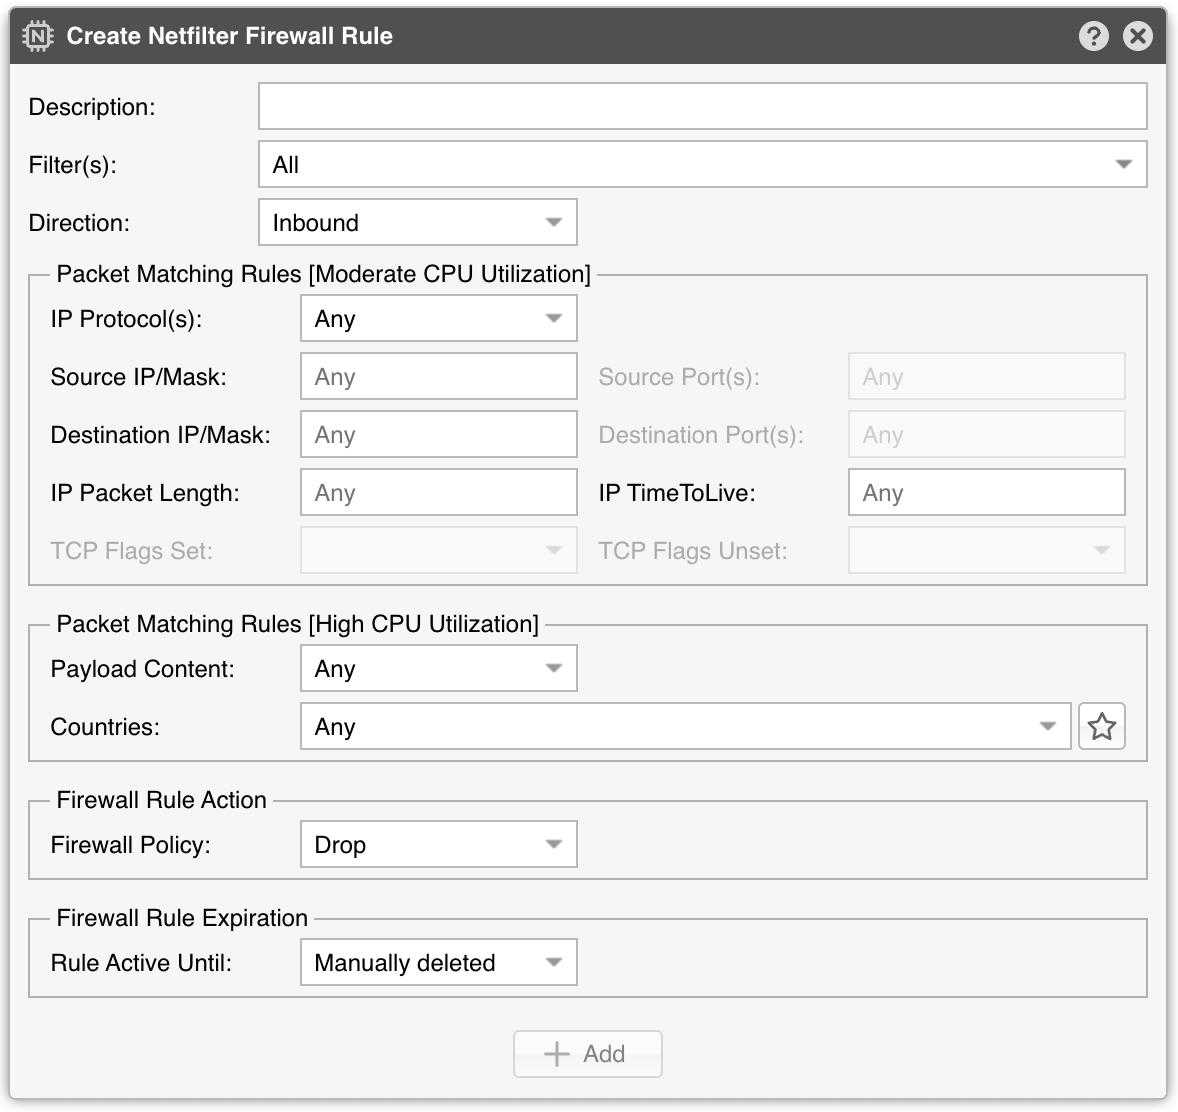Close the Create Netfilter Firewall Rule dialog
This screenshot has height=1112, width=1178.
(x=1138, y=36)
